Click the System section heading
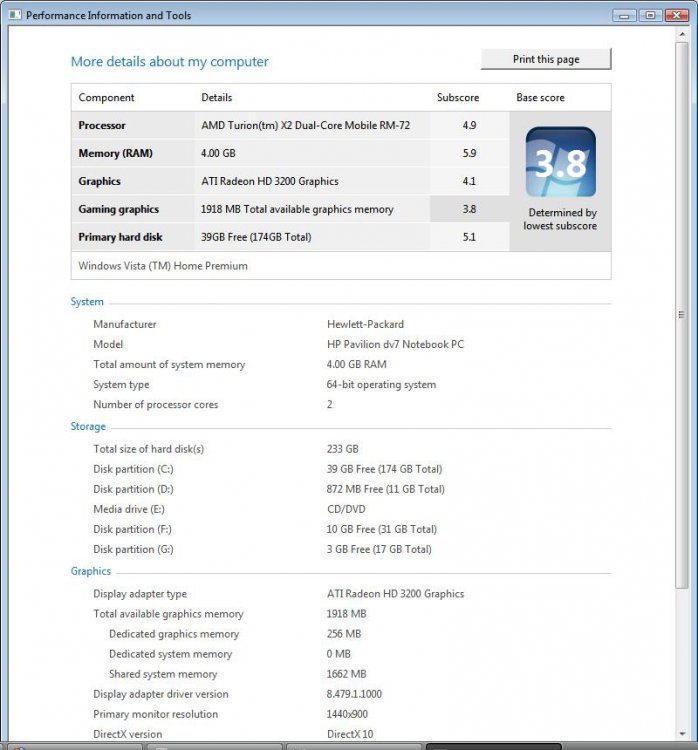This screenshot has height=750, width=698. [87, 302]
